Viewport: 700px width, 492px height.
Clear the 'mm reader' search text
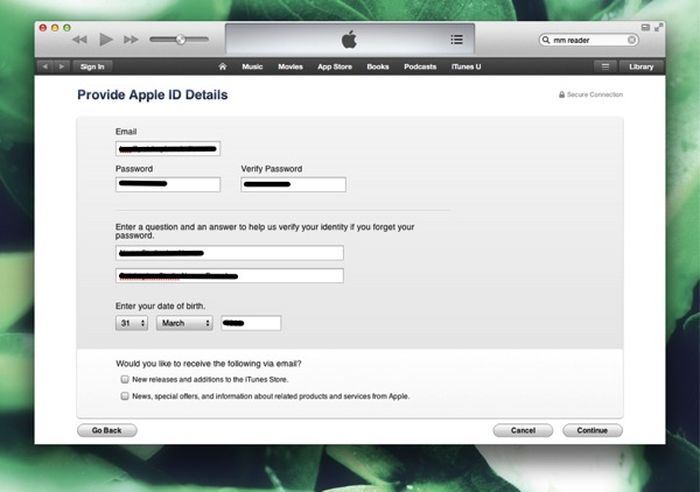point(631,40)
